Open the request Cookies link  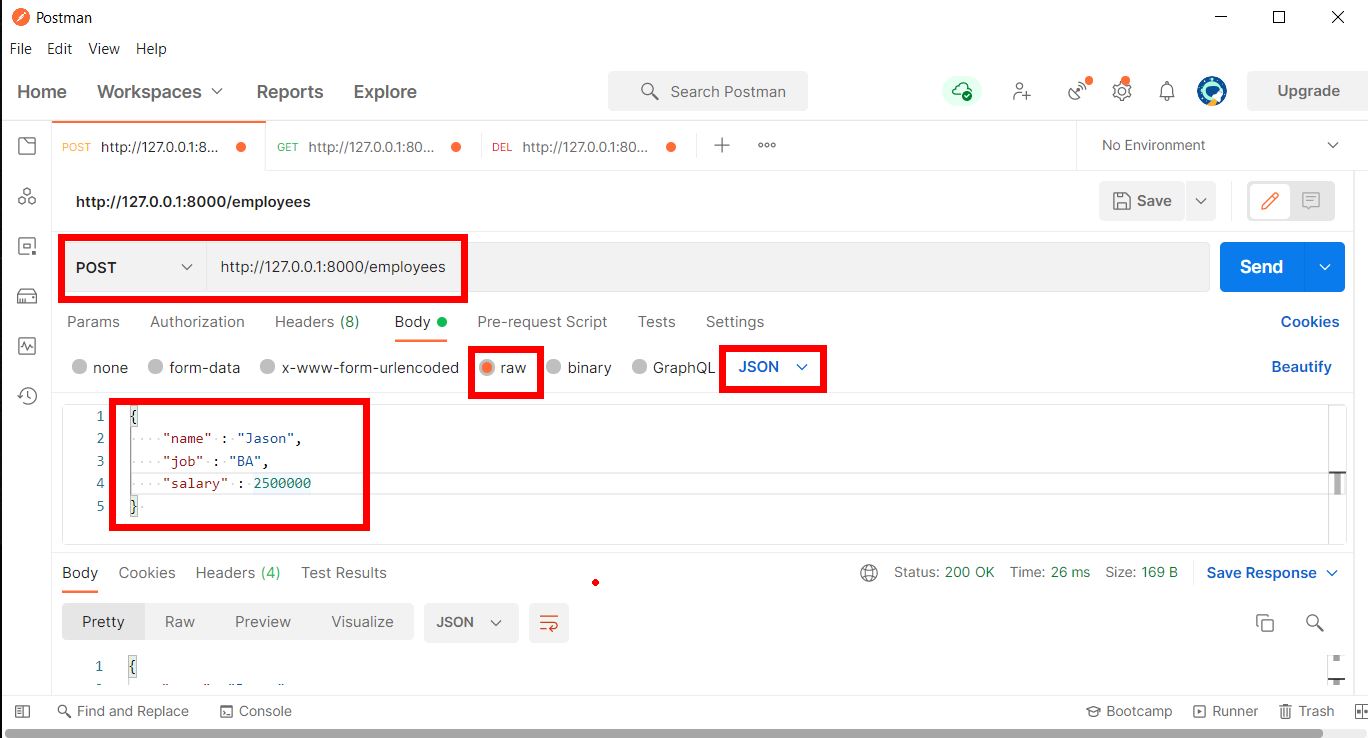(x=1310, y=322)
